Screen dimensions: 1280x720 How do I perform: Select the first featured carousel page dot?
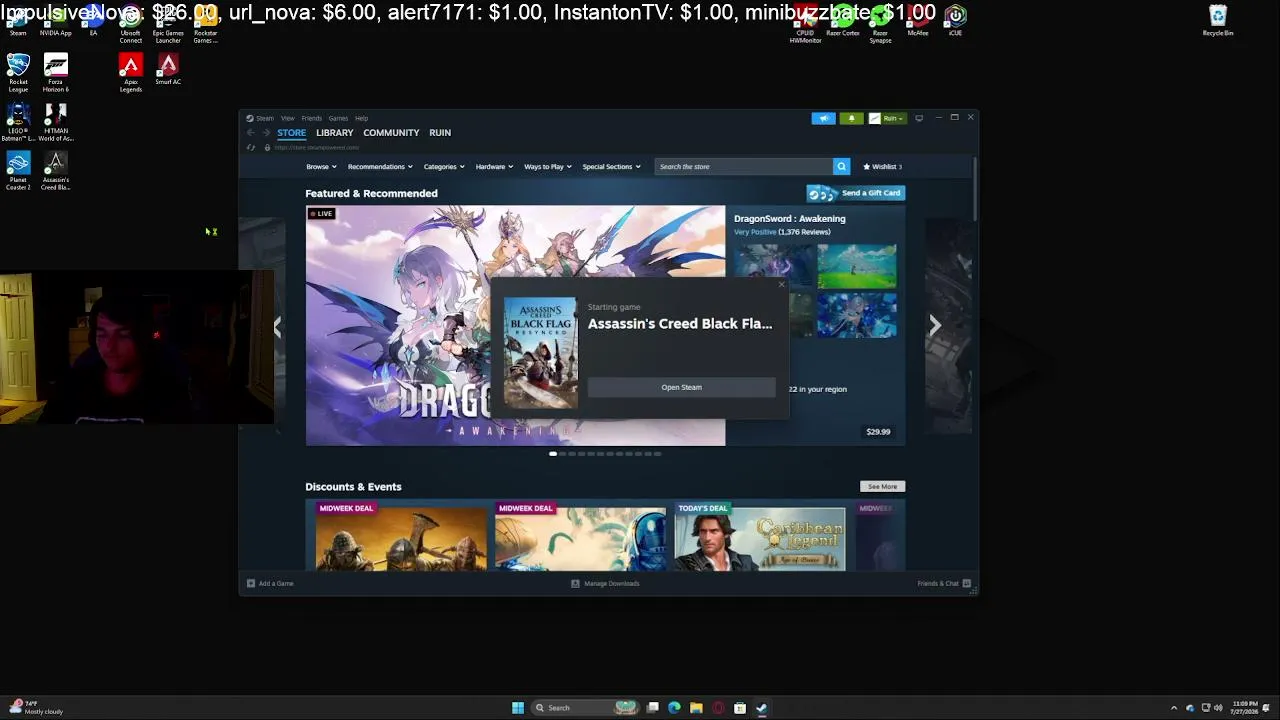tap(553, 454)
